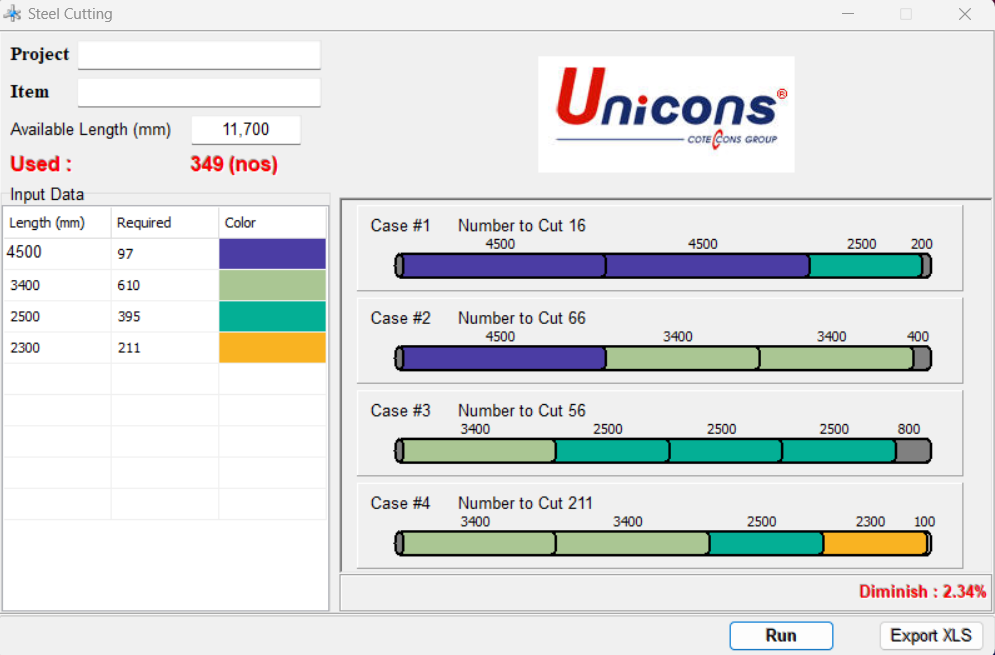Click the Case #3 label
Screen dimensions: 995x655
coord(400,411)
